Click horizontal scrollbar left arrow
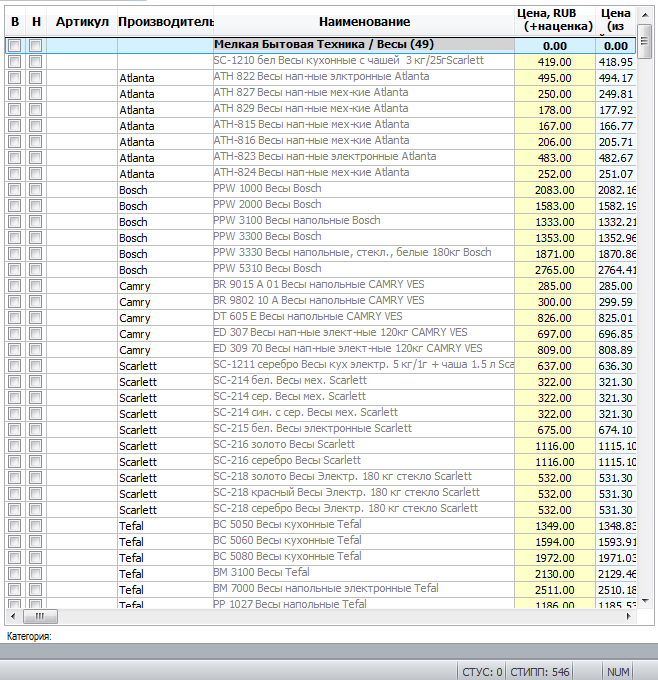The width and height of the screenshot is (658, 680). [13, 616]
